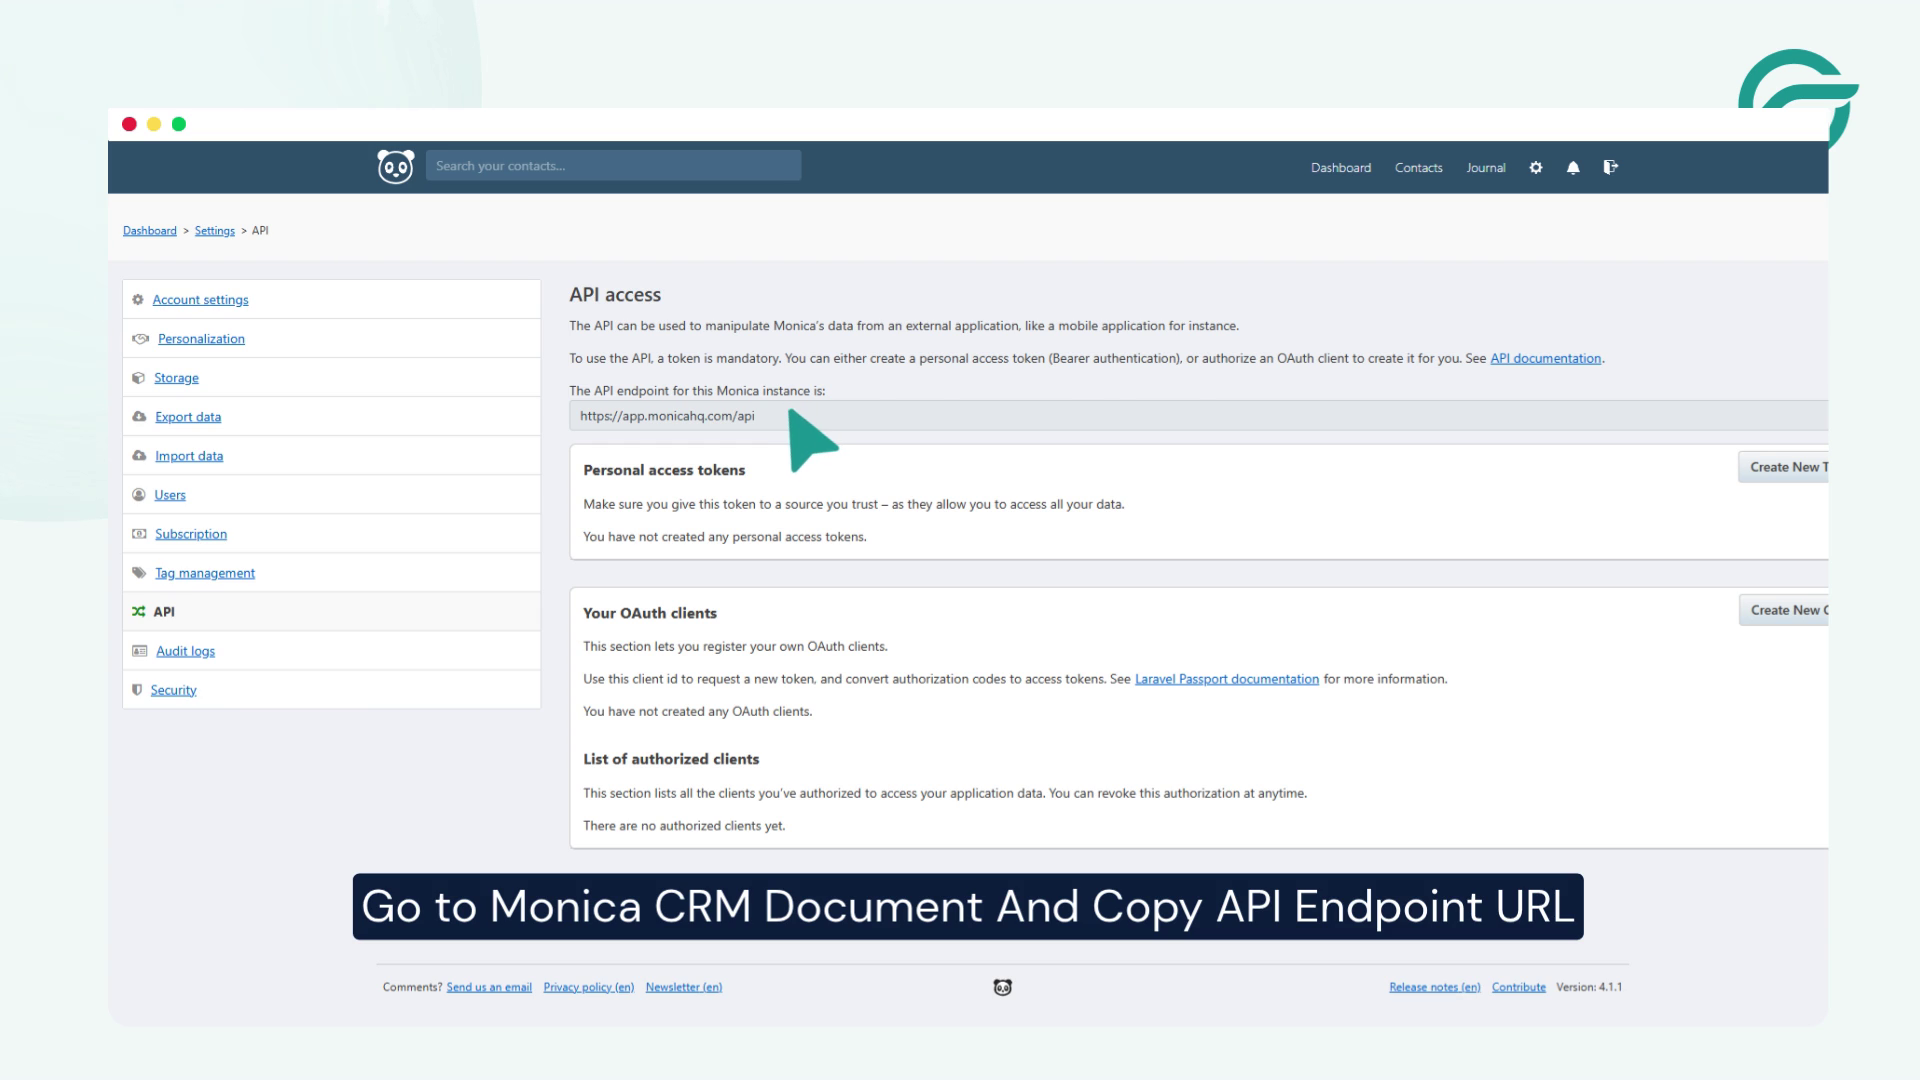This screenshot has width=1920, height=1080.
Task: Open Account settings link
Action: 200,299
